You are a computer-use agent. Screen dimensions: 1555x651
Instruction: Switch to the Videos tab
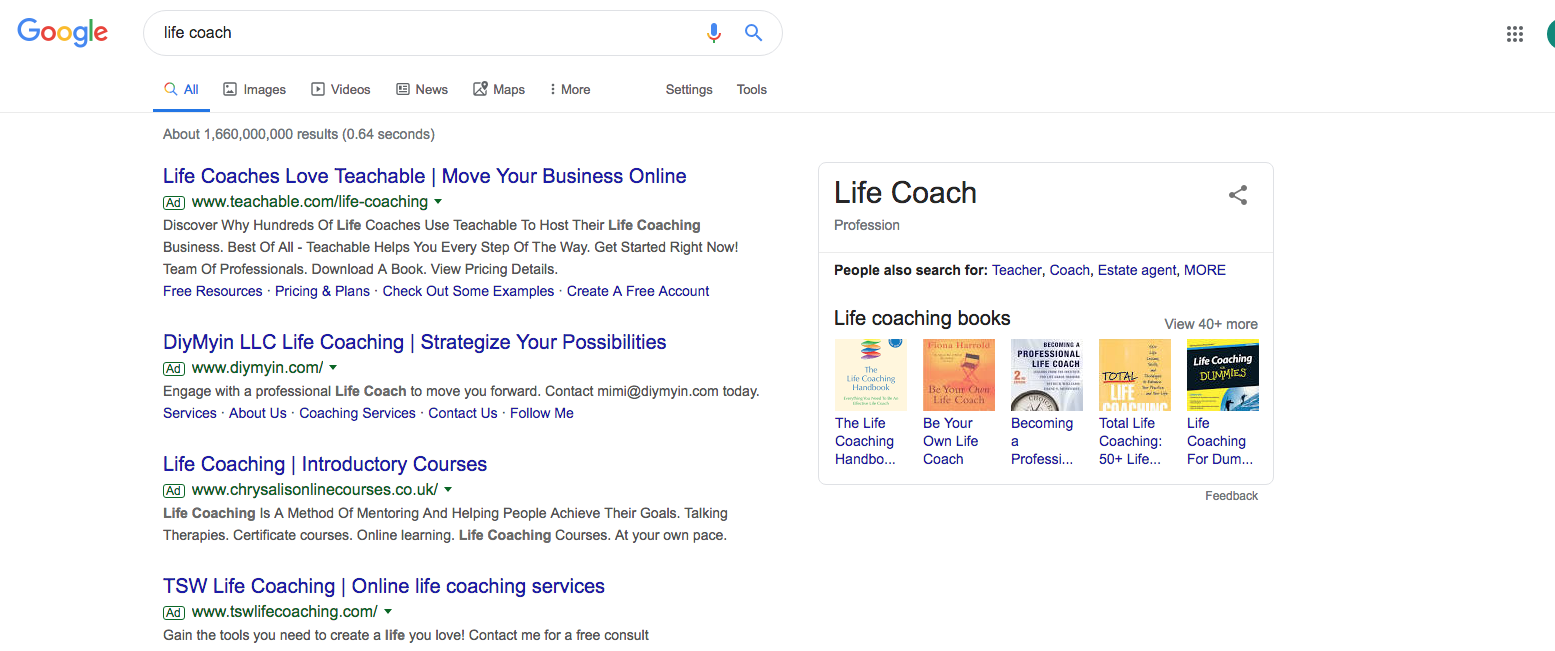click(341, 89)
